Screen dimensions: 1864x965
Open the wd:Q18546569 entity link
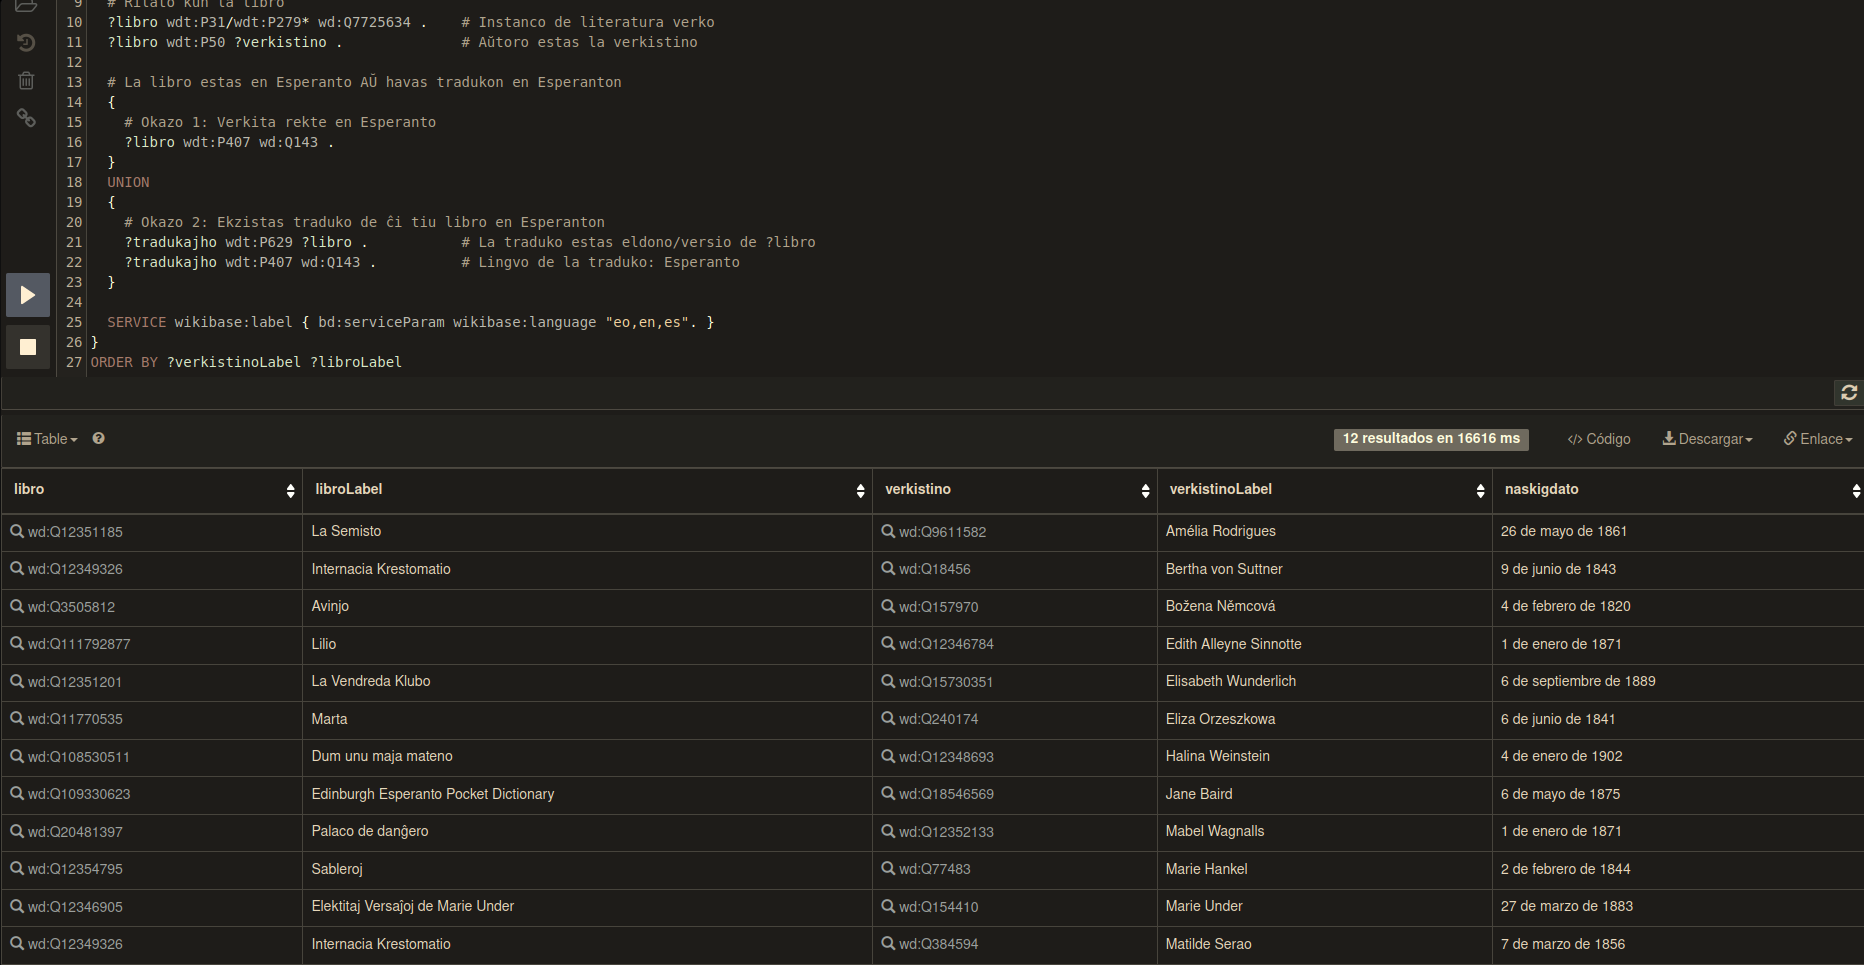tap(946, 795)
